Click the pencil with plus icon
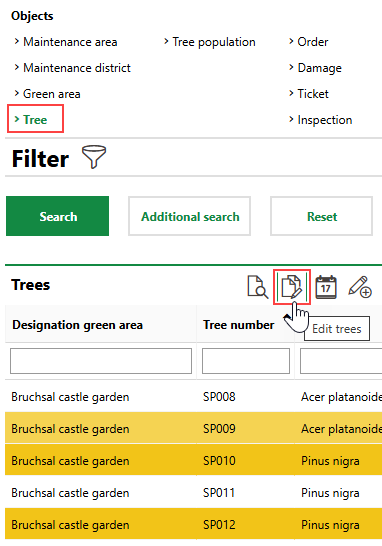Image resolution: width=382 pixels, height=546 pixels. click(x=360, y=287)
